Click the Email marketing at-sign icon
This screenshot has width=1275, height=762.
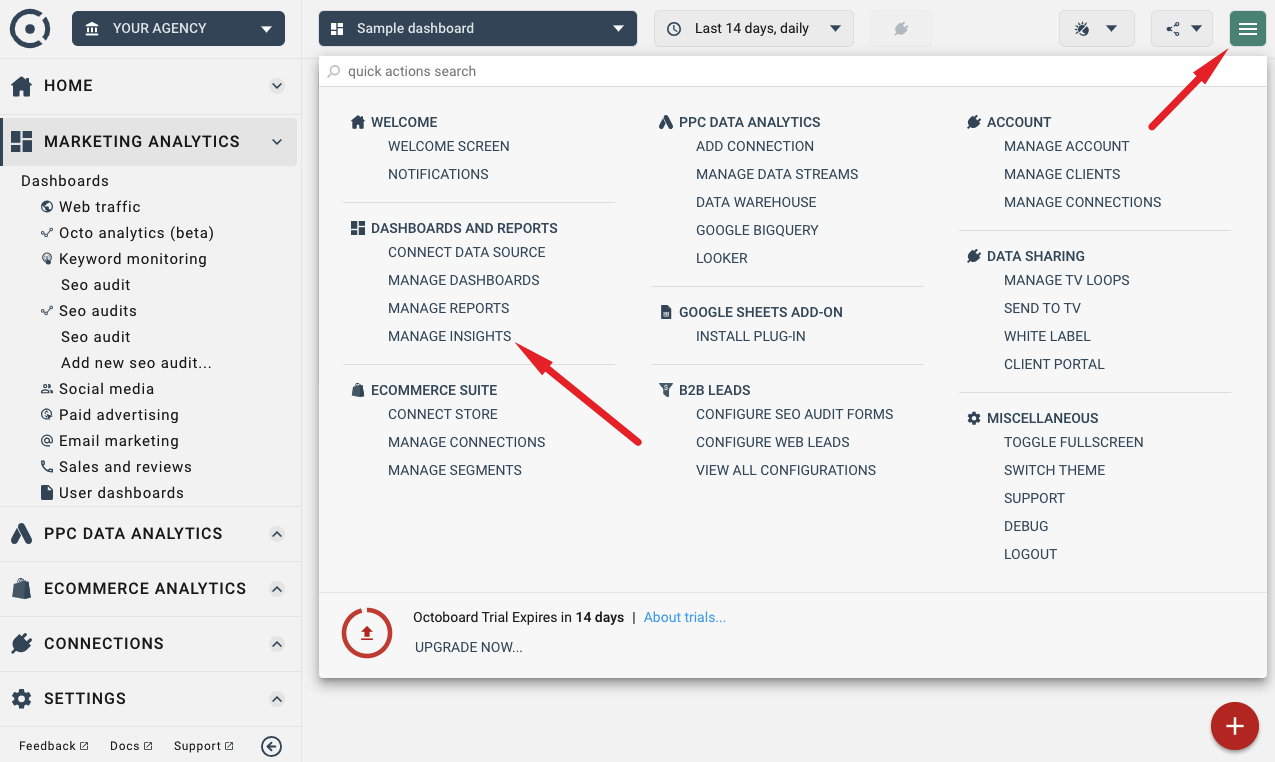click(47, 441)
